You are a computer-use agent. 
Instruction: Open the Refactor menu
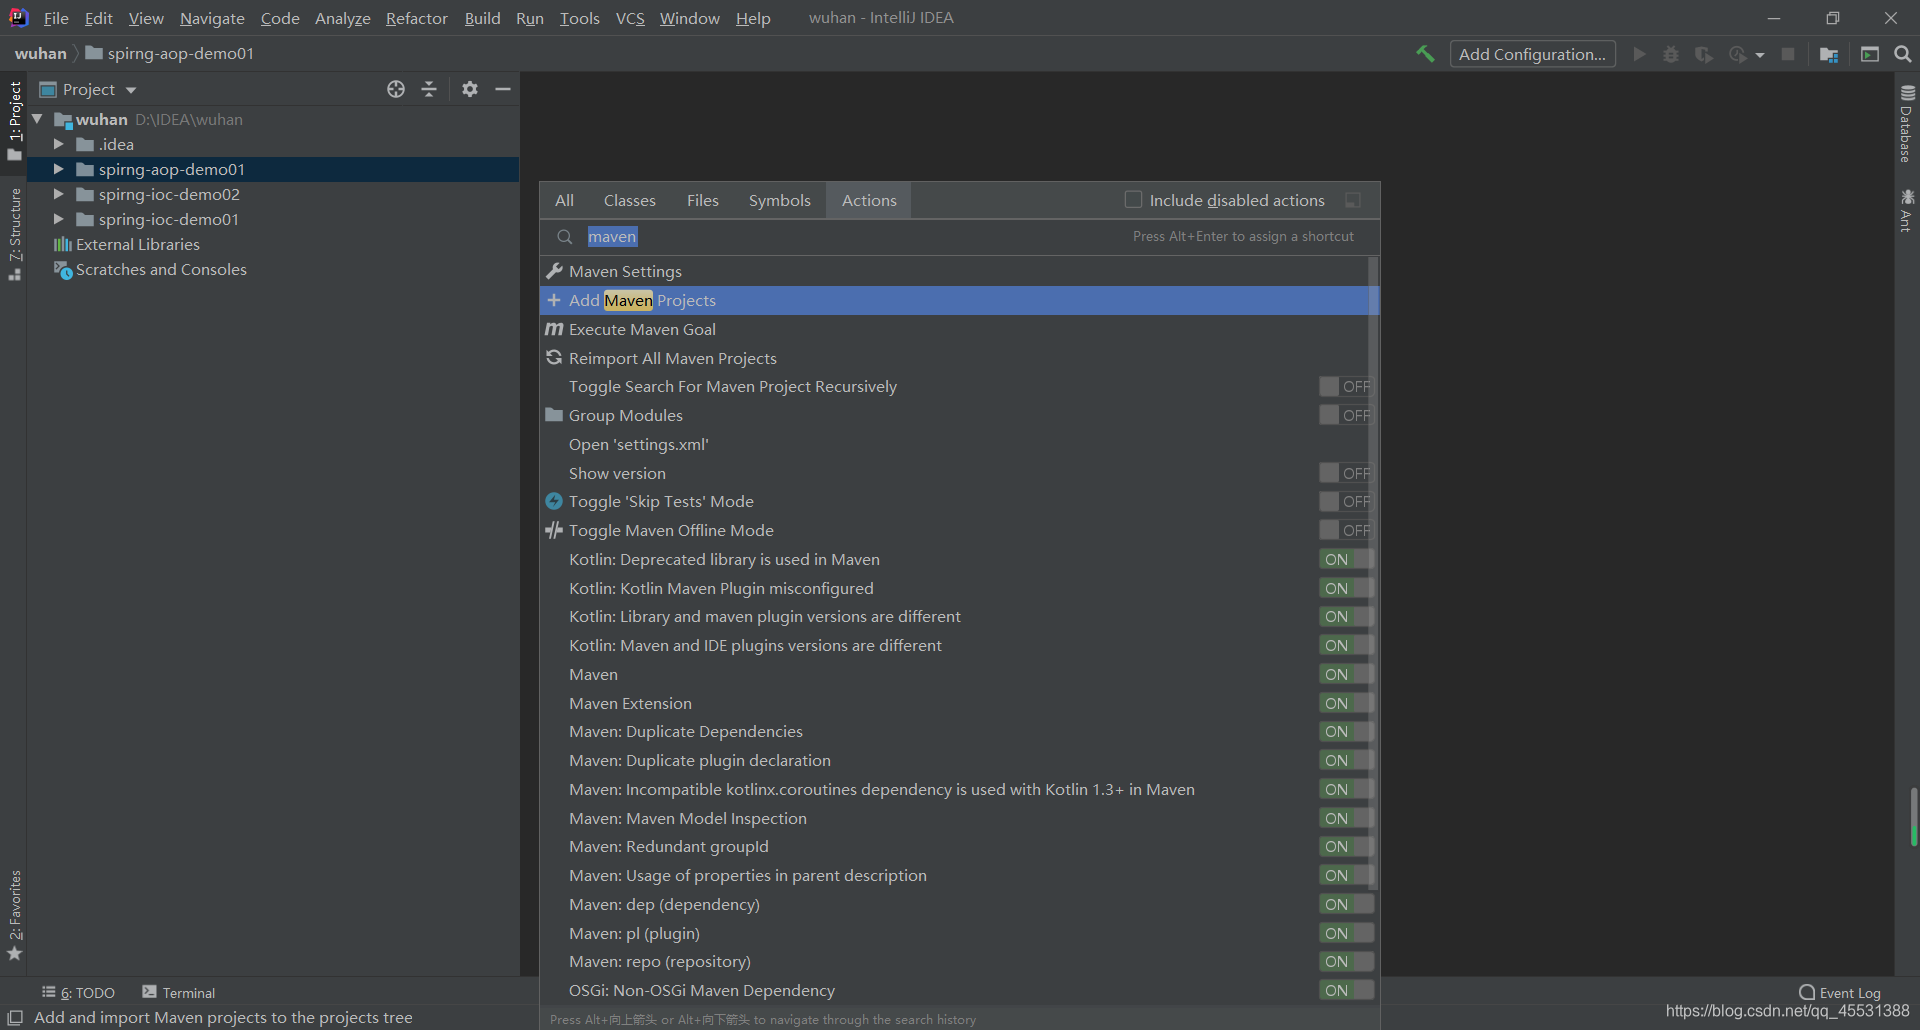417,18
